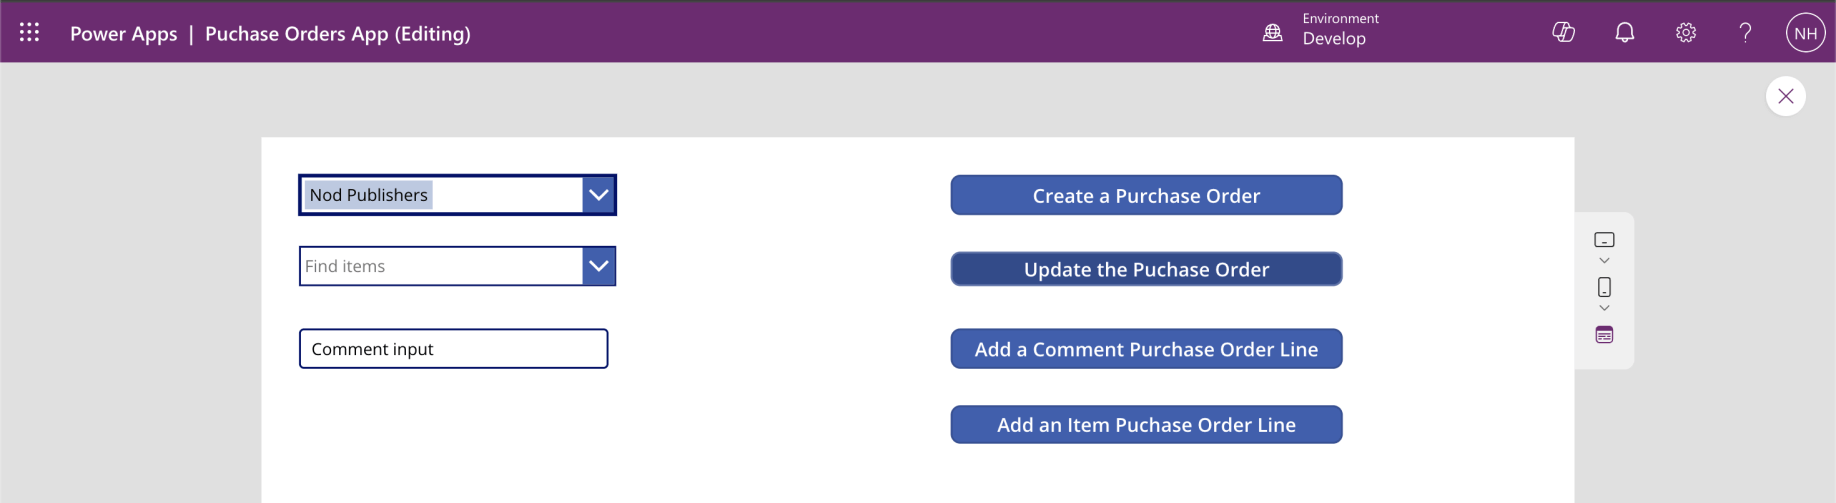The height and width of the screenshot is (503, 1836).
Task: Open the Settings gear
Action: [1686, 33]
